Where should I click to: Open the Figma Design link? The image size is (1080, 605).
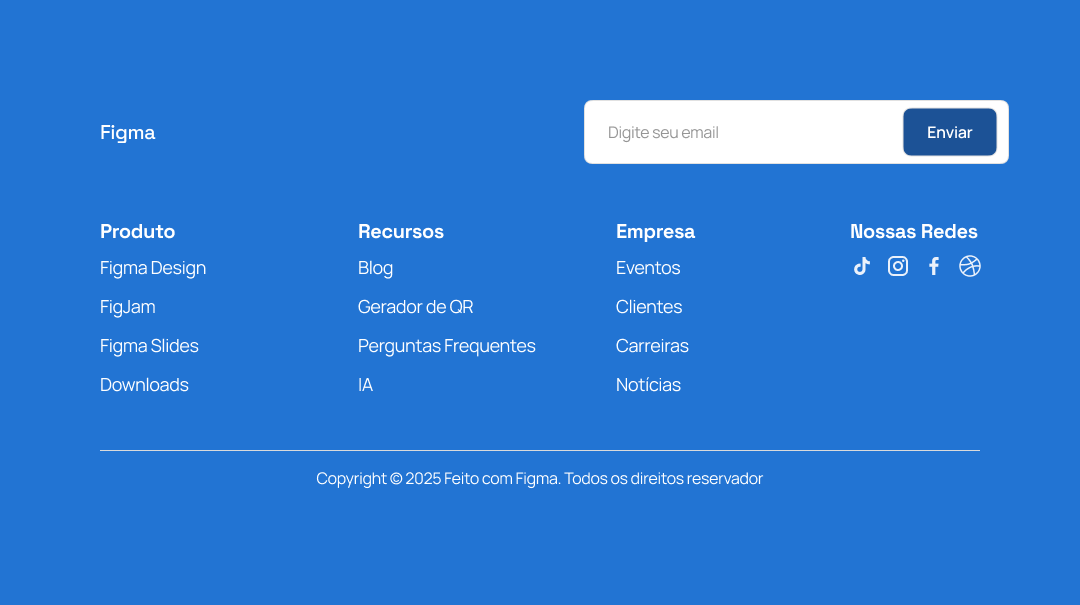pyautogui.click(x=153, y=268)
